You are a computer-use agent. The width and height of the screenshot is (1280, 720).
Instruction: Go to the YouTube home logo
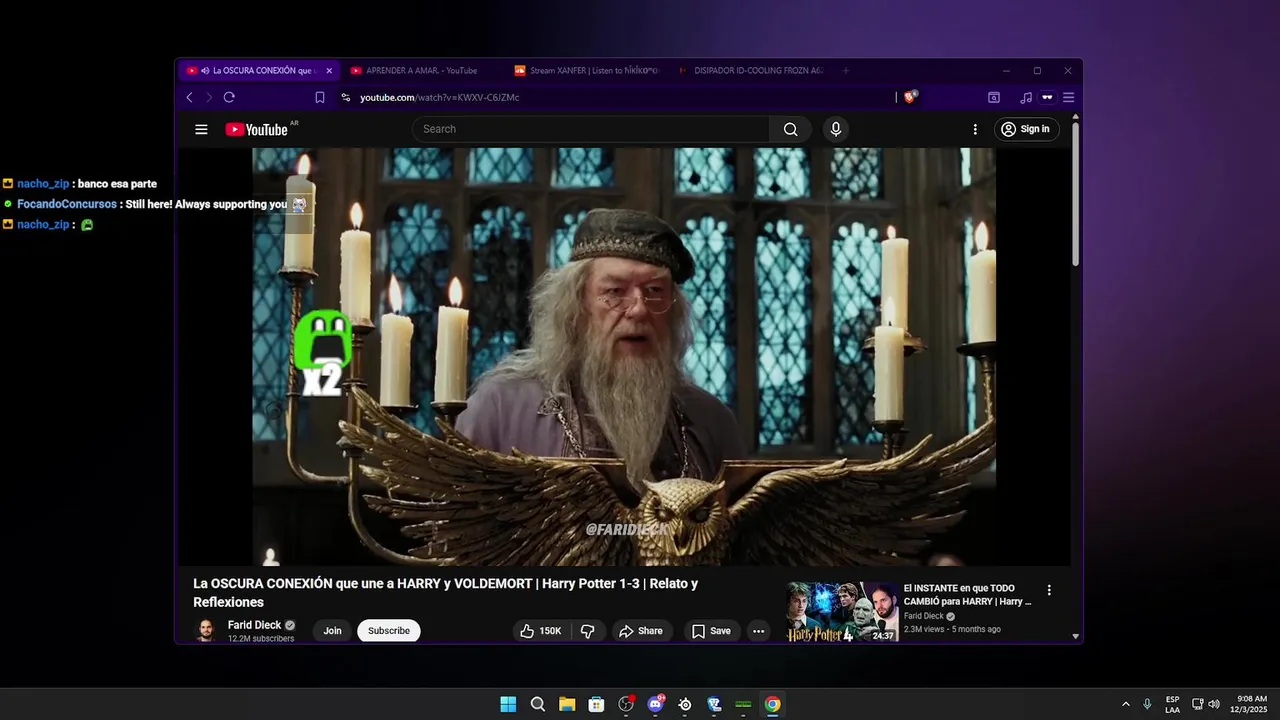pos(257,129)
